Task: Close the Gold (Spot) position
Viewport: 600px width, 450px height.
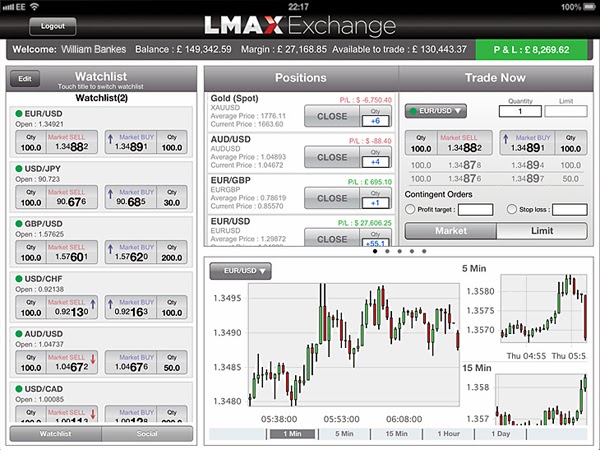Action: pos(332,116)
